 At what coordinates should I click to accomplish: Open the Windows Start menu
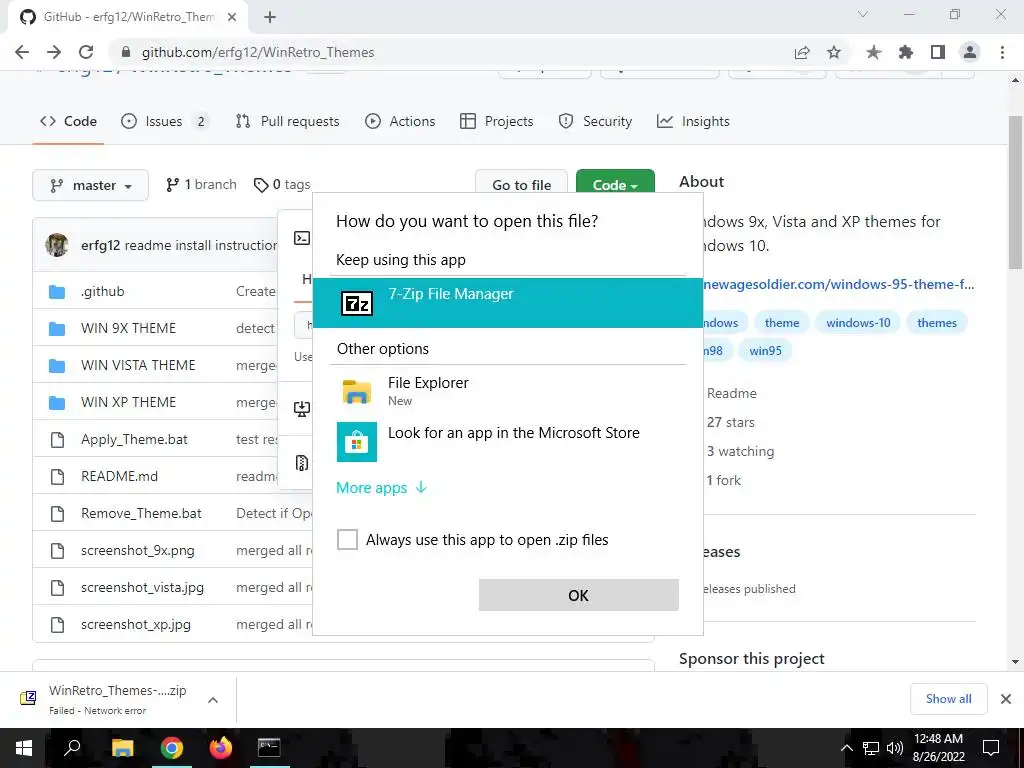pos(24,748)
